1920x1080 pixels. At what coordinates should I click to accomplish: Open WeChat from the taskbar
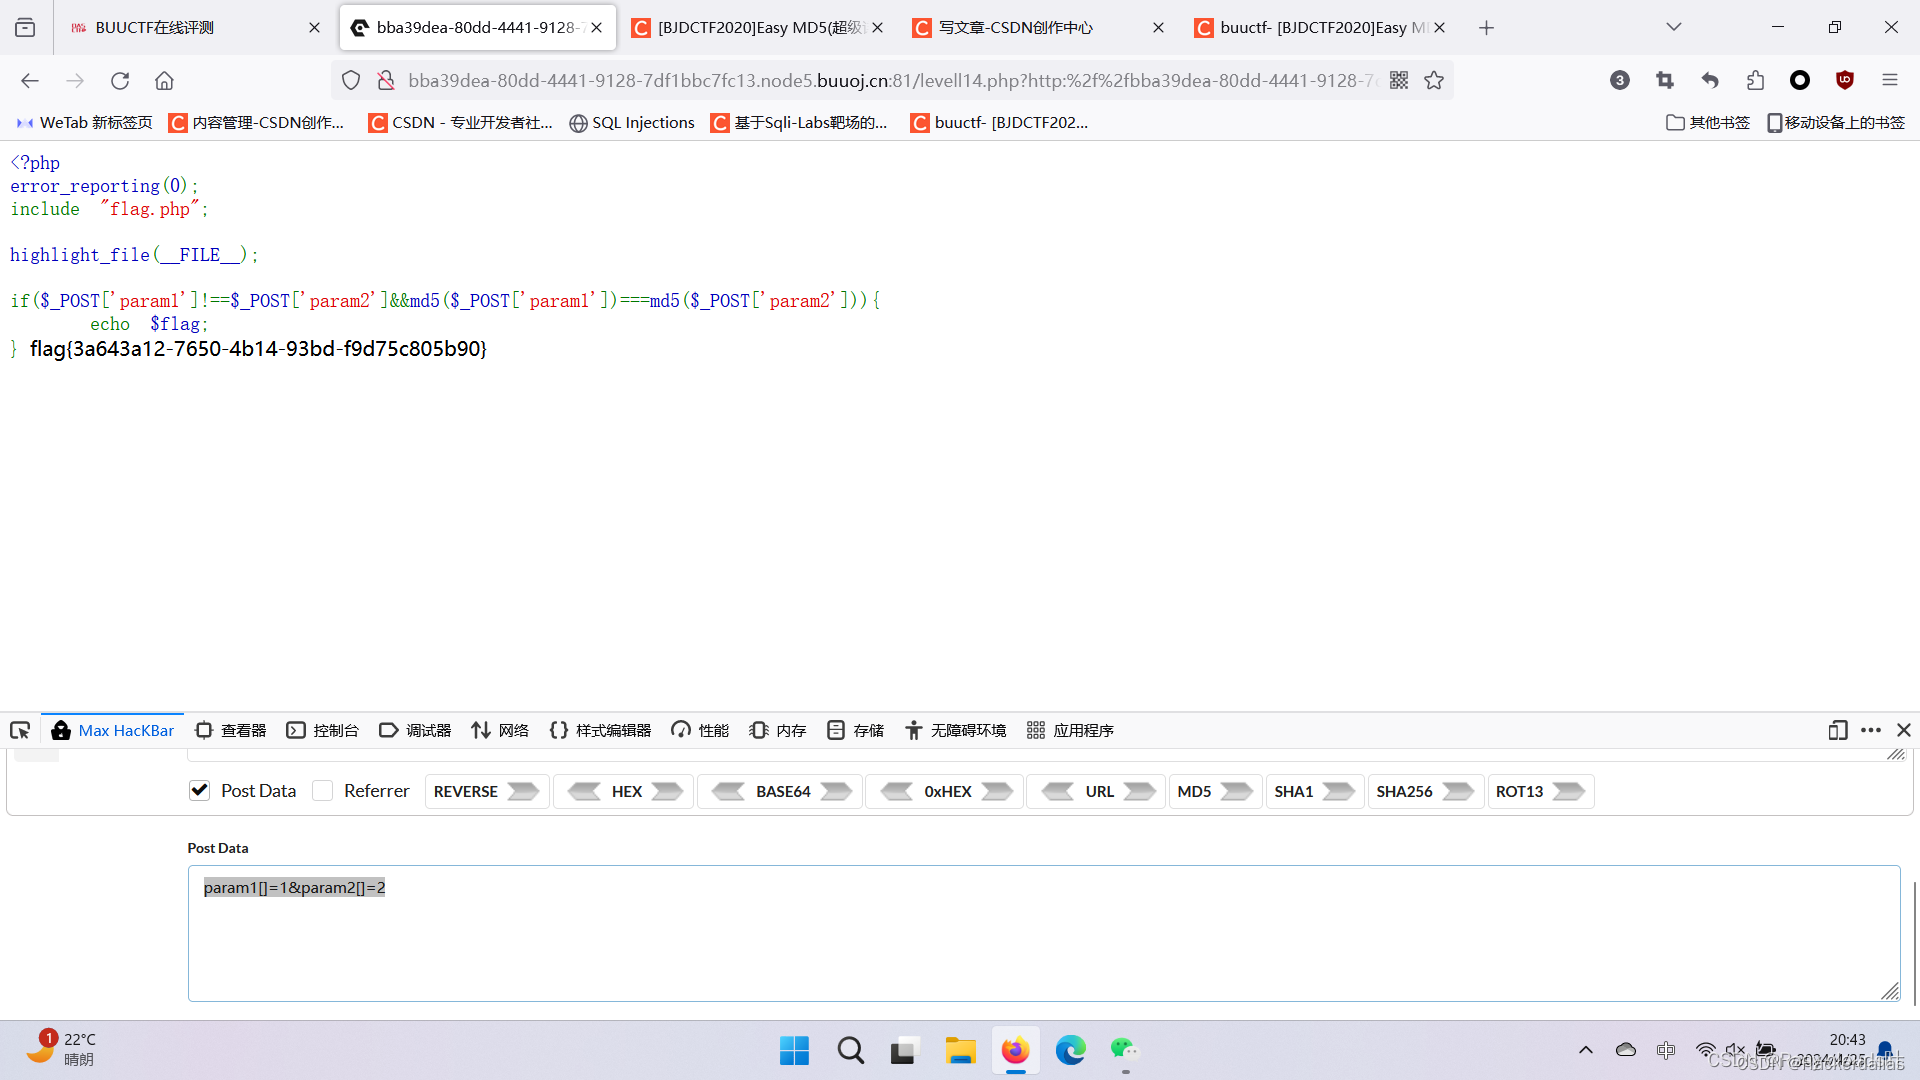coord(1125,1050)
